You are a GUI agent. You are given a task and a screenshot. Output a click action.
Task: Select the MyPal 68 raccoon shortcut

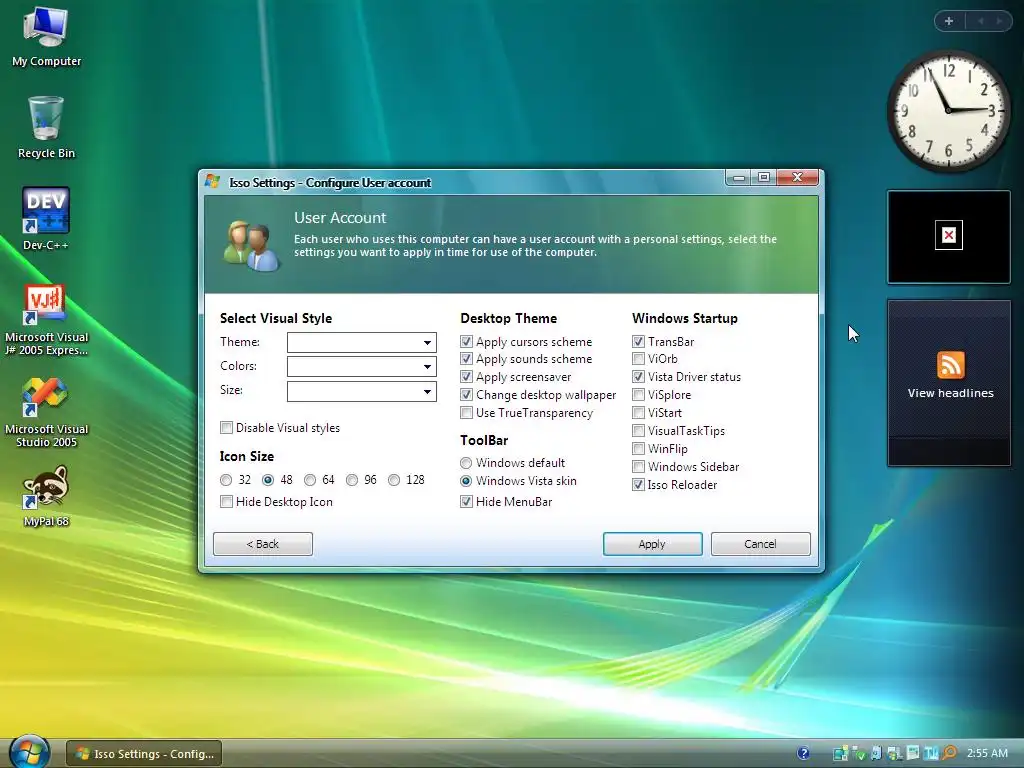click(46, 496)
